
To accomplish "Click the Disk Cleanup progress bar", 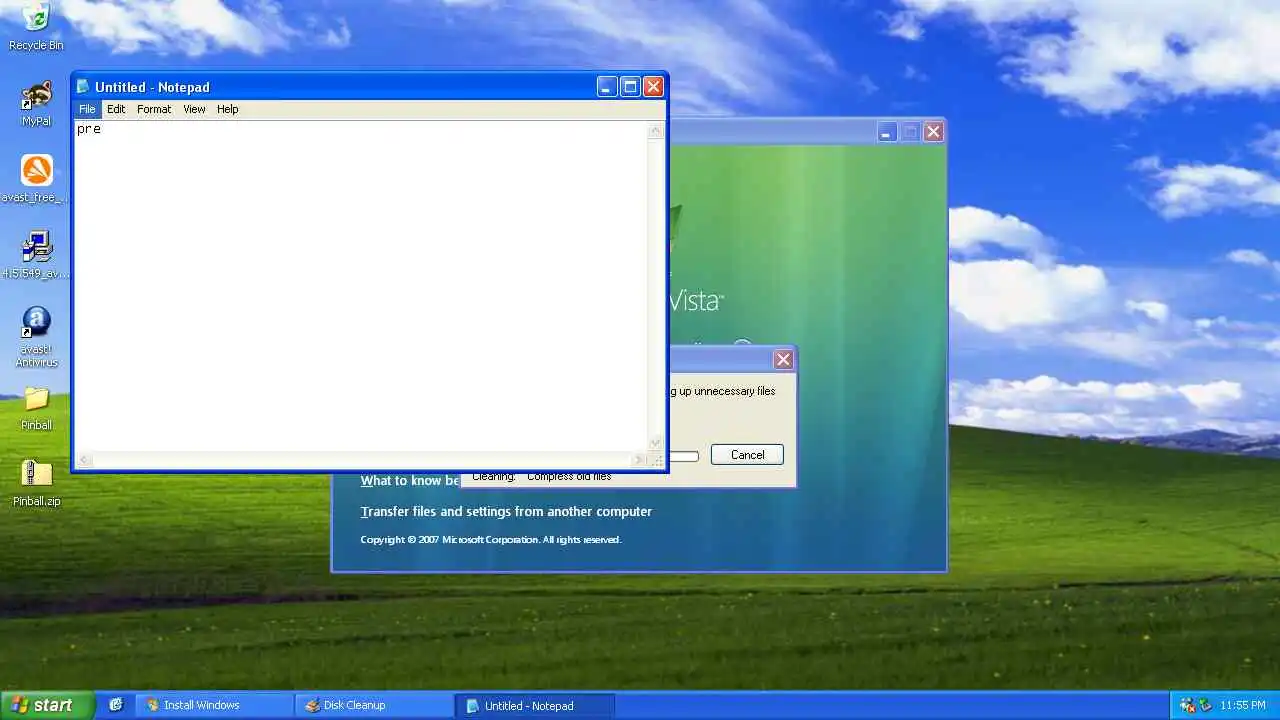I will point(683,456).
